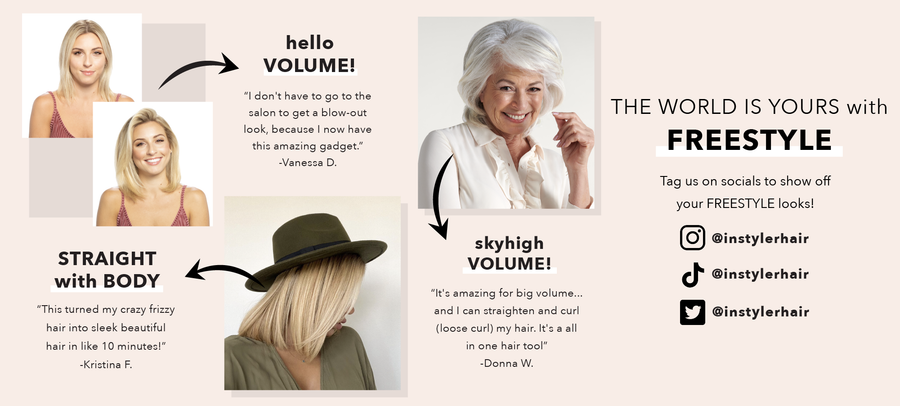The image size is (900, 406).
Task: Open the Twitter @instylerhair handle
Action: pos(760,312)
